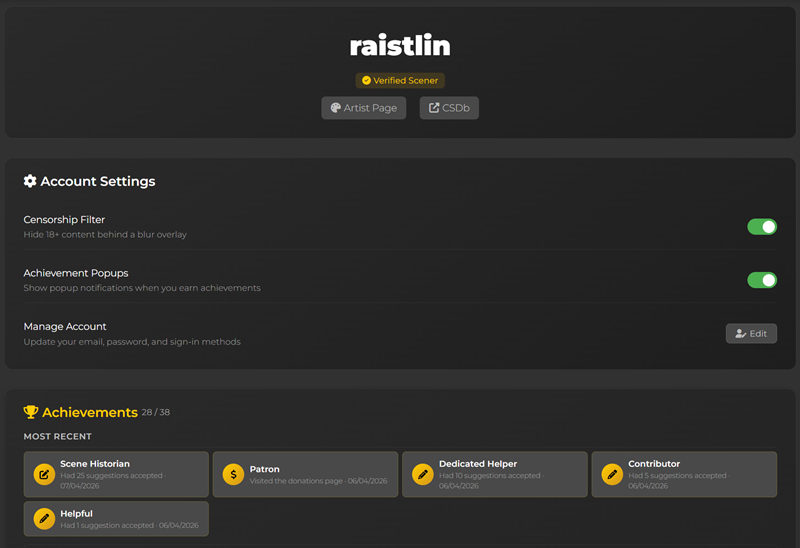This screenshot has width=800, height=548.
Task: Click the Verified Scener badge
Action: [400, 80]
